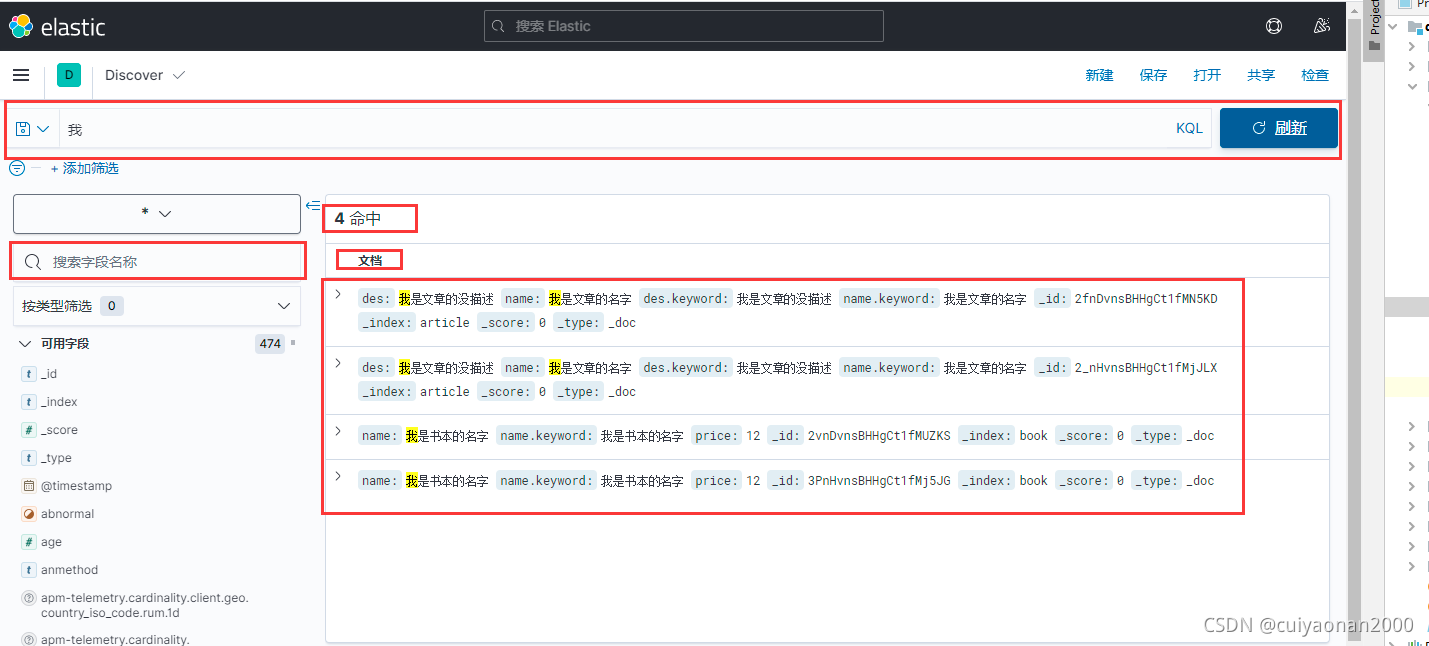Focus the 搜索字段名称 field search input
This screenshot has width=1429, height=646.
click(x=158, y=262)
